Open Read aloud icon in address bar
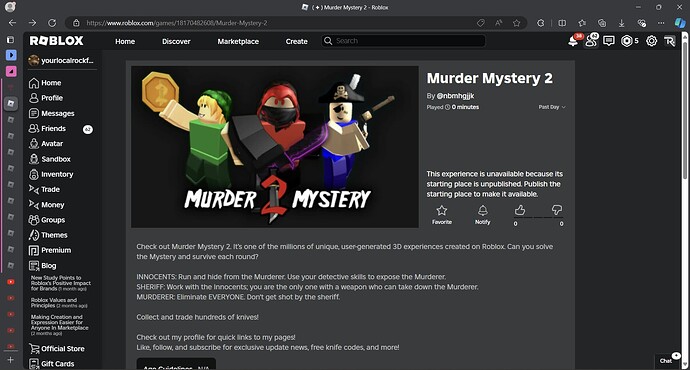Viewport: 690px width, 370px height. click(x=499, y=23)
